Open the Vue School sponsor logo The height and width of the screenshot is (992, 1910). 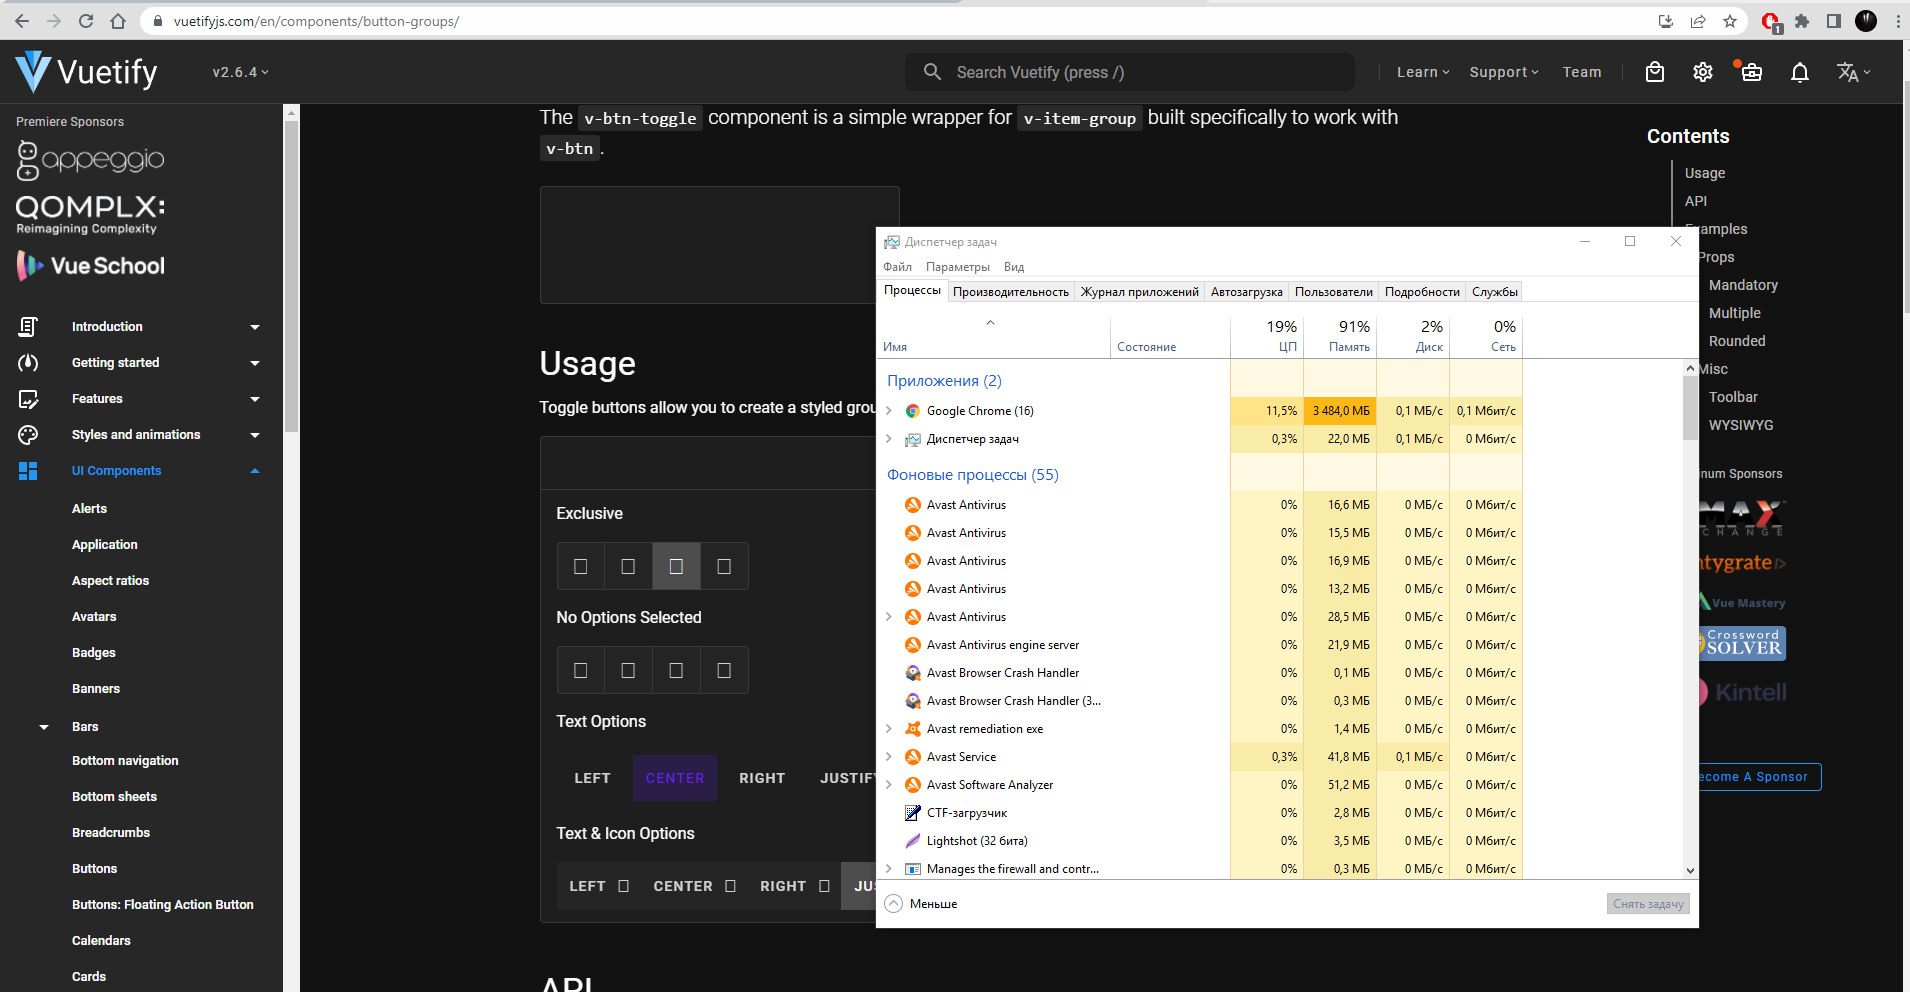click(90, 266)
